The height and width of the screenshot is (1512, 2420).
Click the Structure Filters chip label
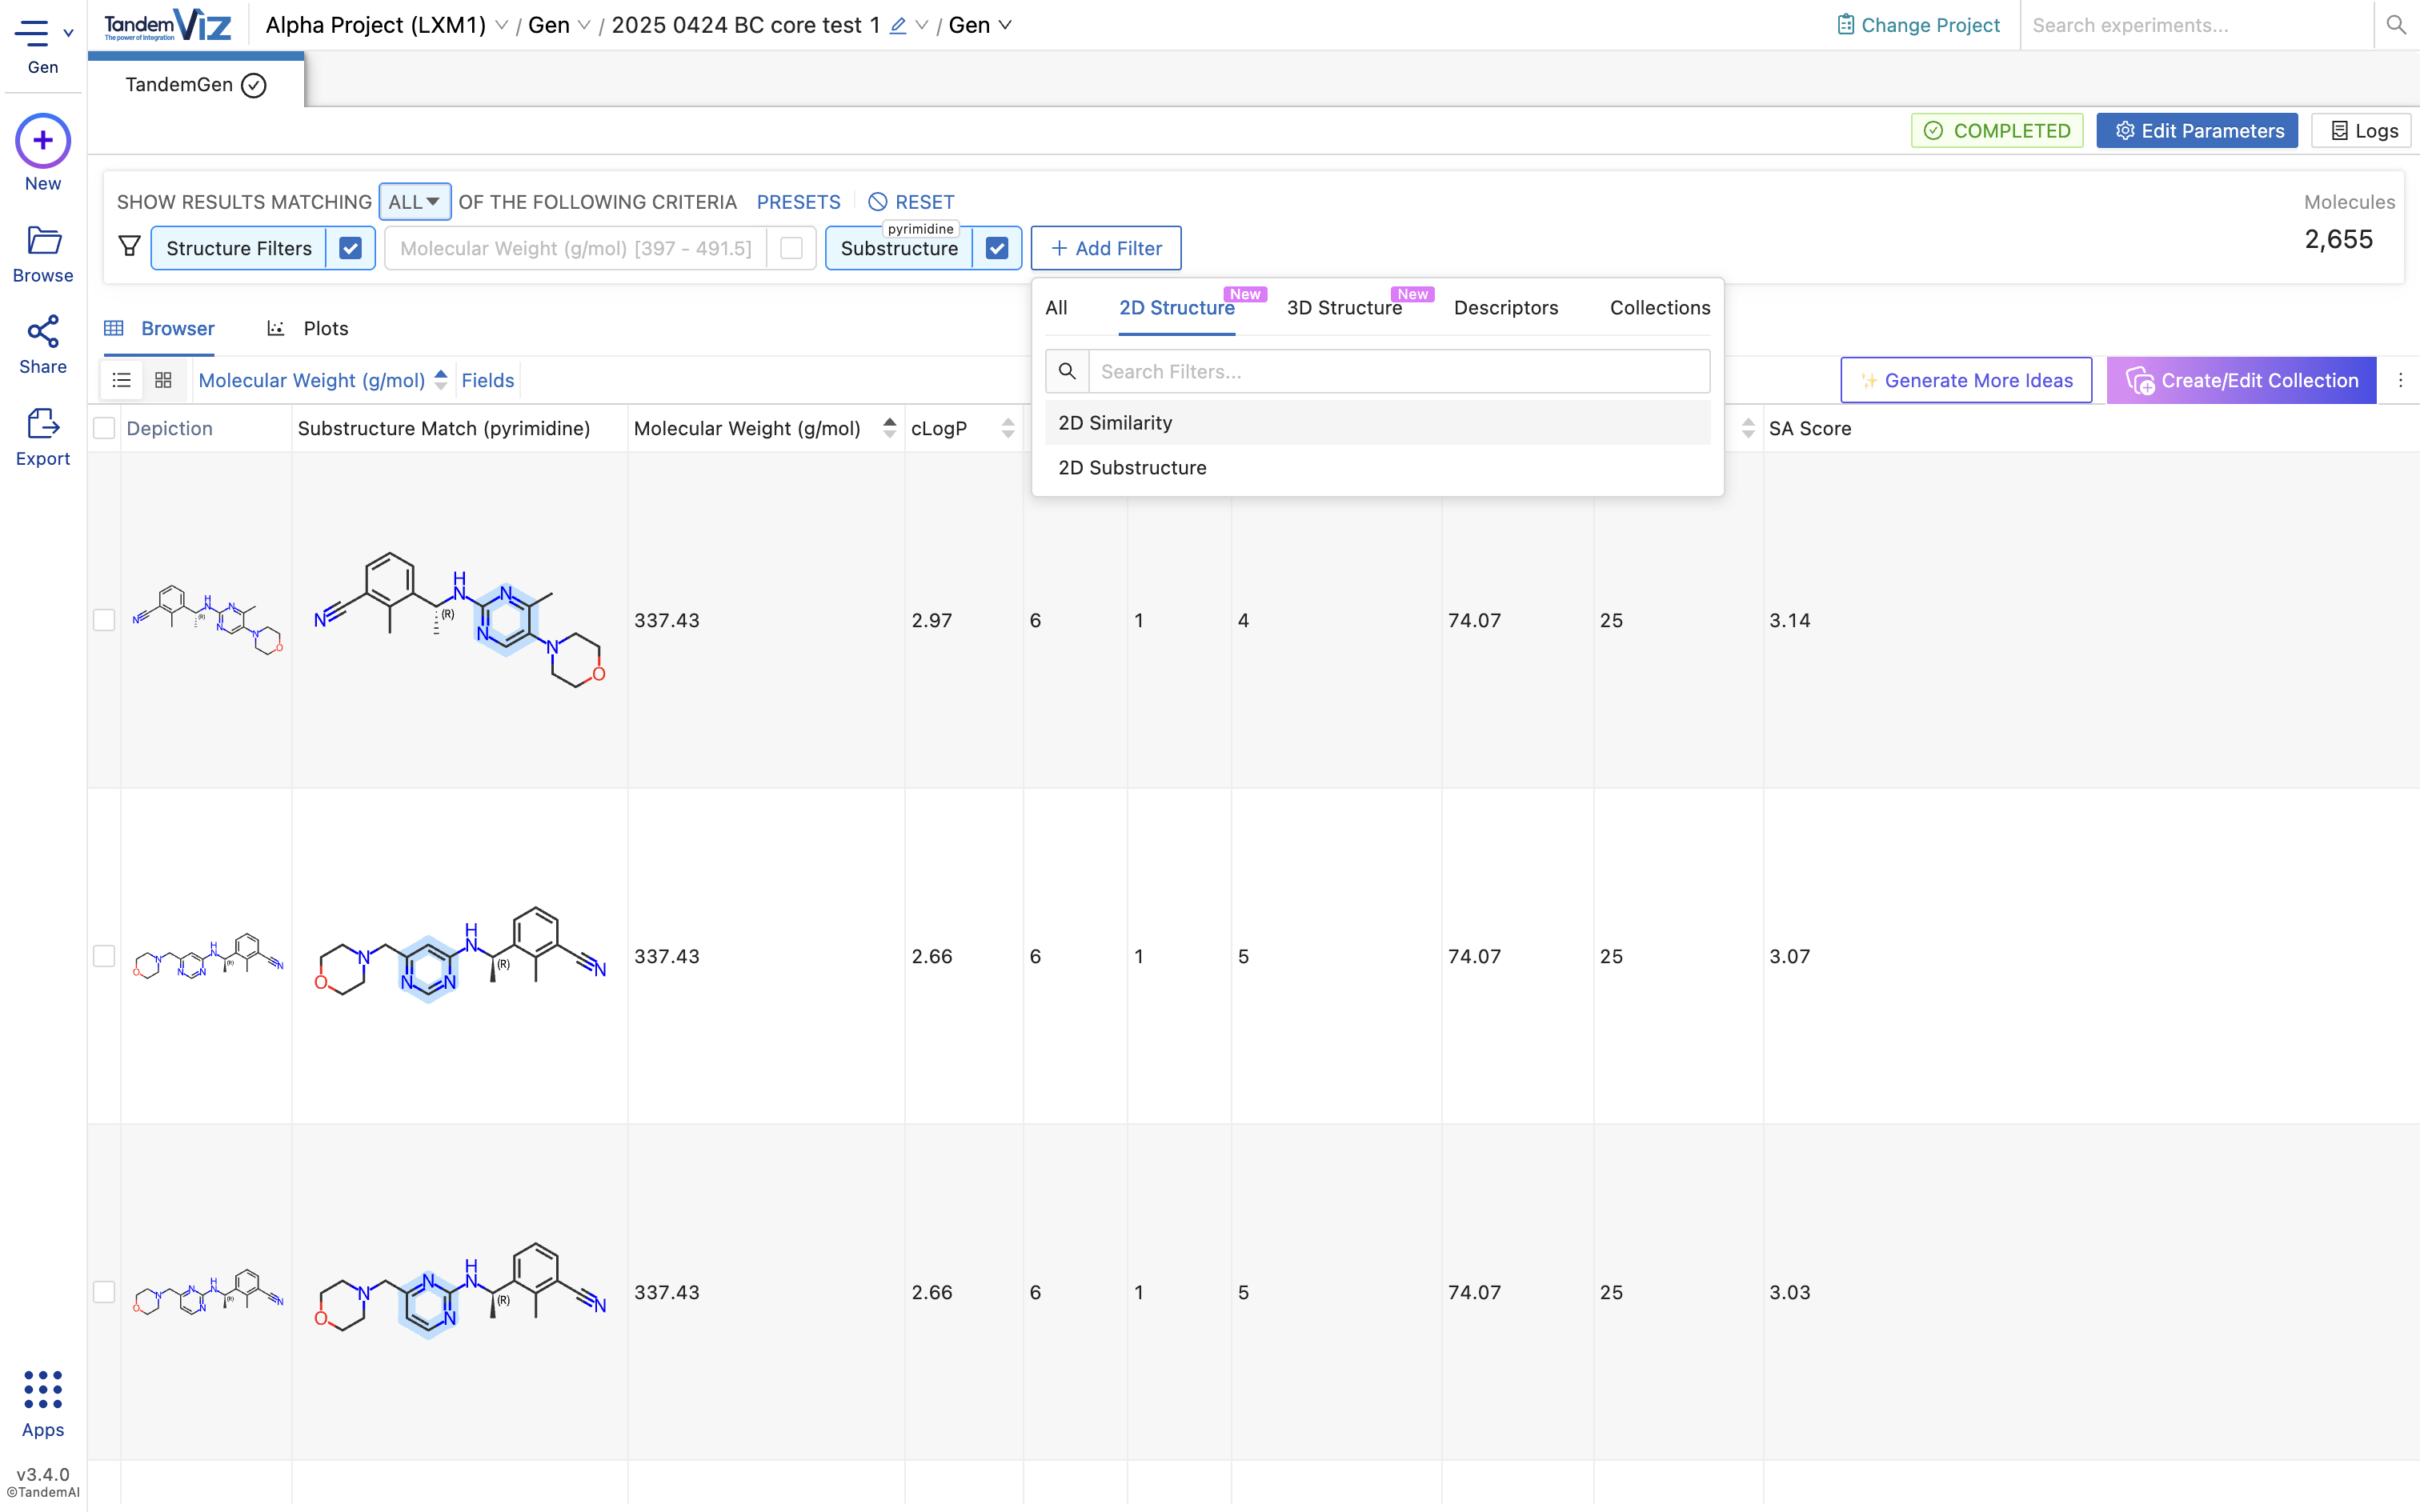pyautogui.click(x=239, y=248)
